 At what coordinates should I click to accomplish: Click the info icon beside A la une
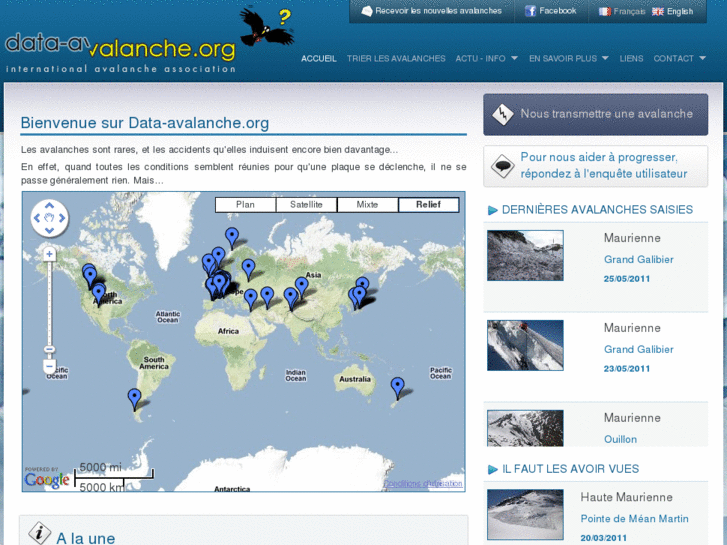coord(40,532)
